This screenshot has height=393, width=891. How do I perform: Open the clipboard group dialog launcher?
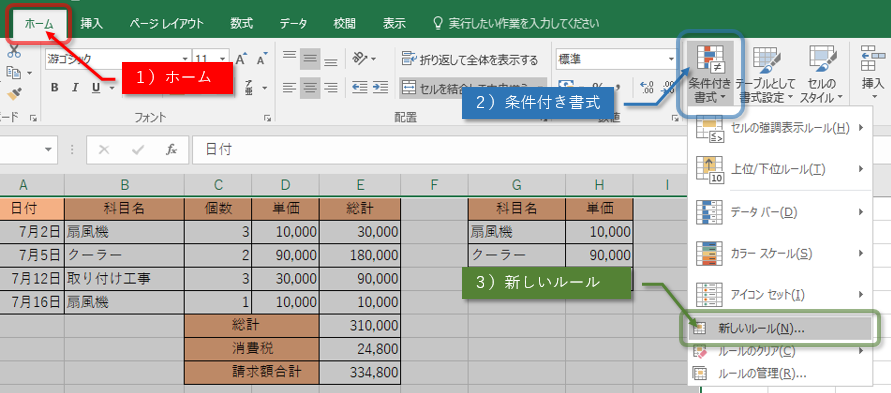click(34, 118)
